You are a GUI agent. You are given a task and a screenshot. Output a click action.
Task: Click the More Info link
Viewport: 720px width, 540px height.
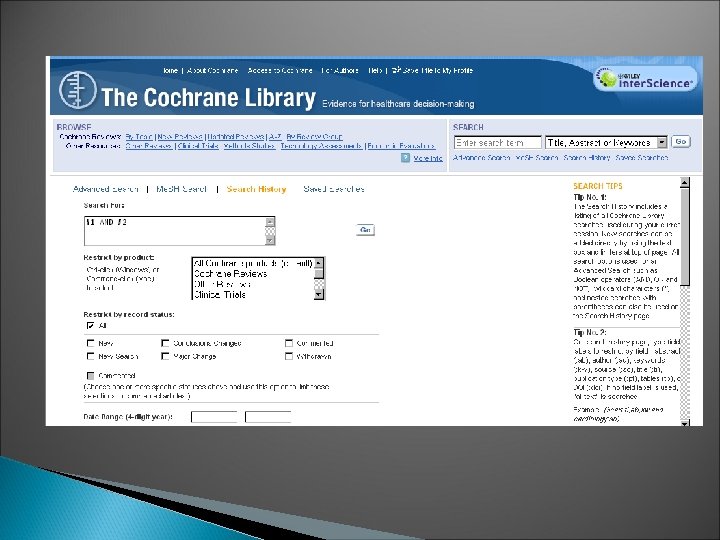tap(428, 158)
